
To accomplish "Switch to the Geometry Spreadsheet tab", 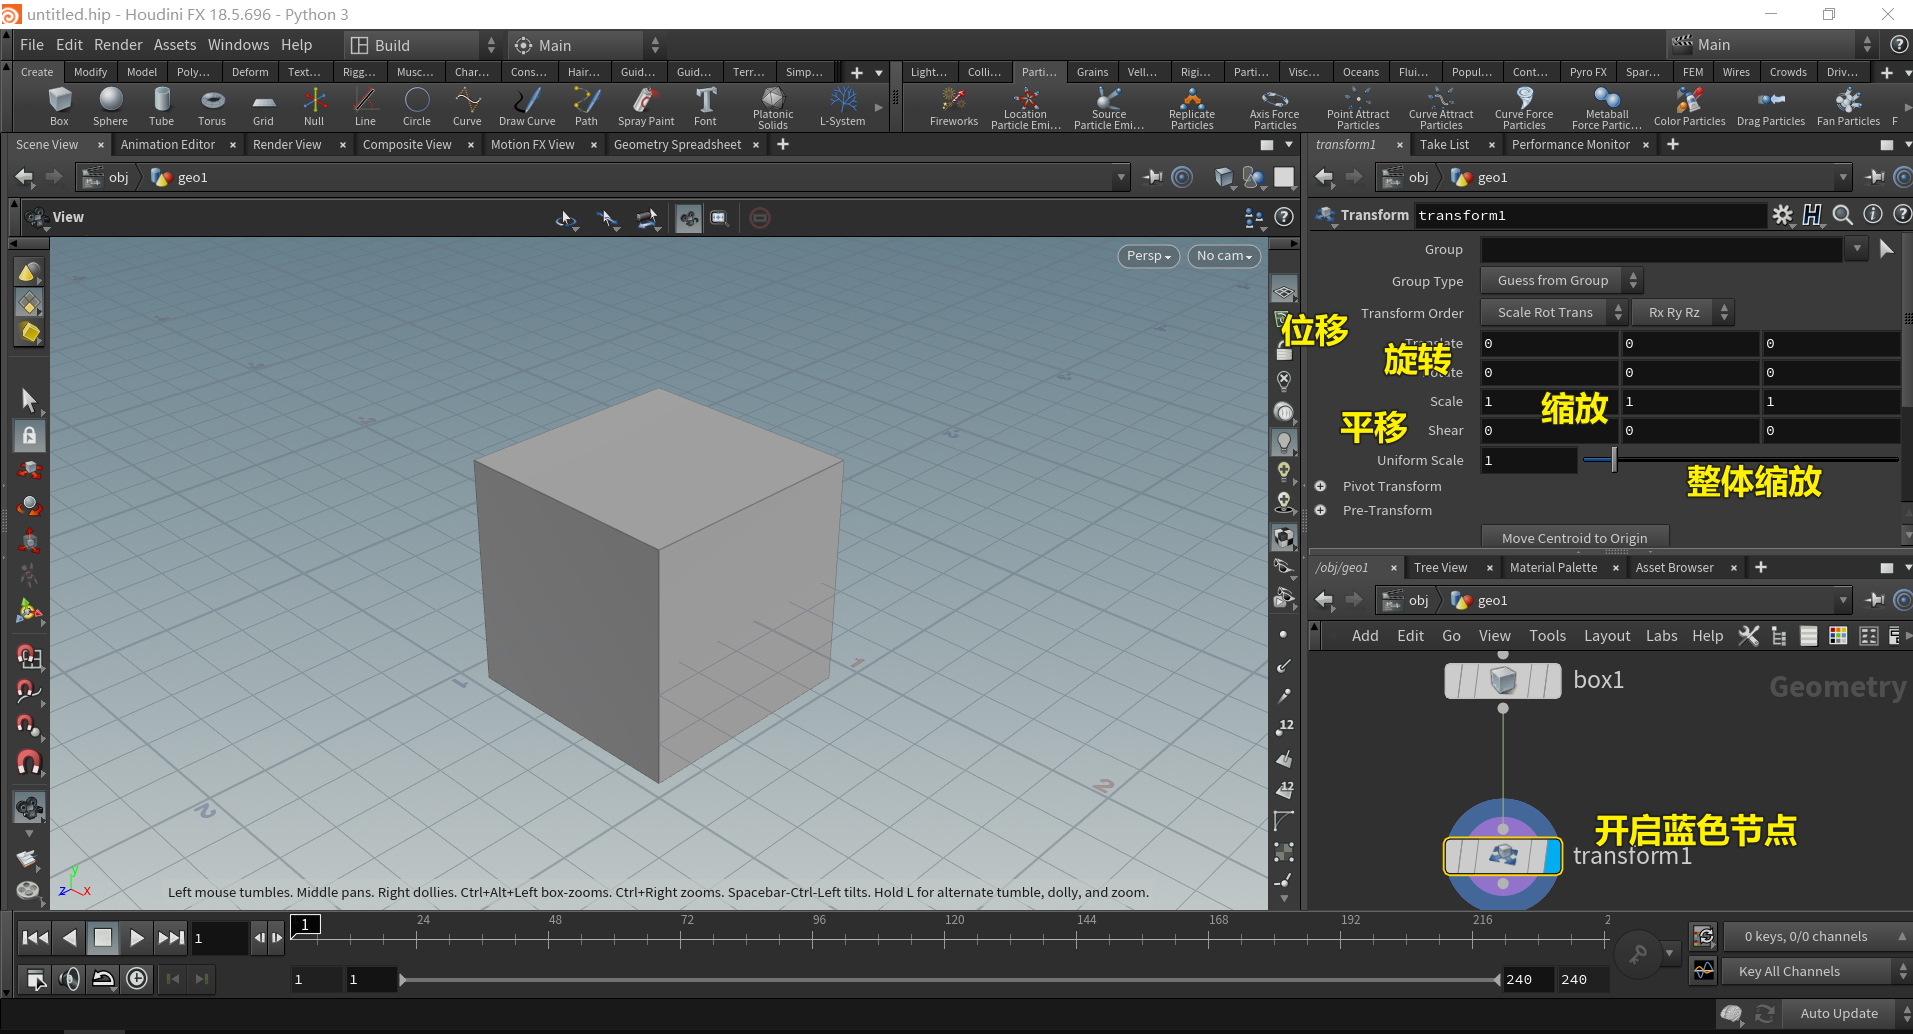I will [677, 145].
